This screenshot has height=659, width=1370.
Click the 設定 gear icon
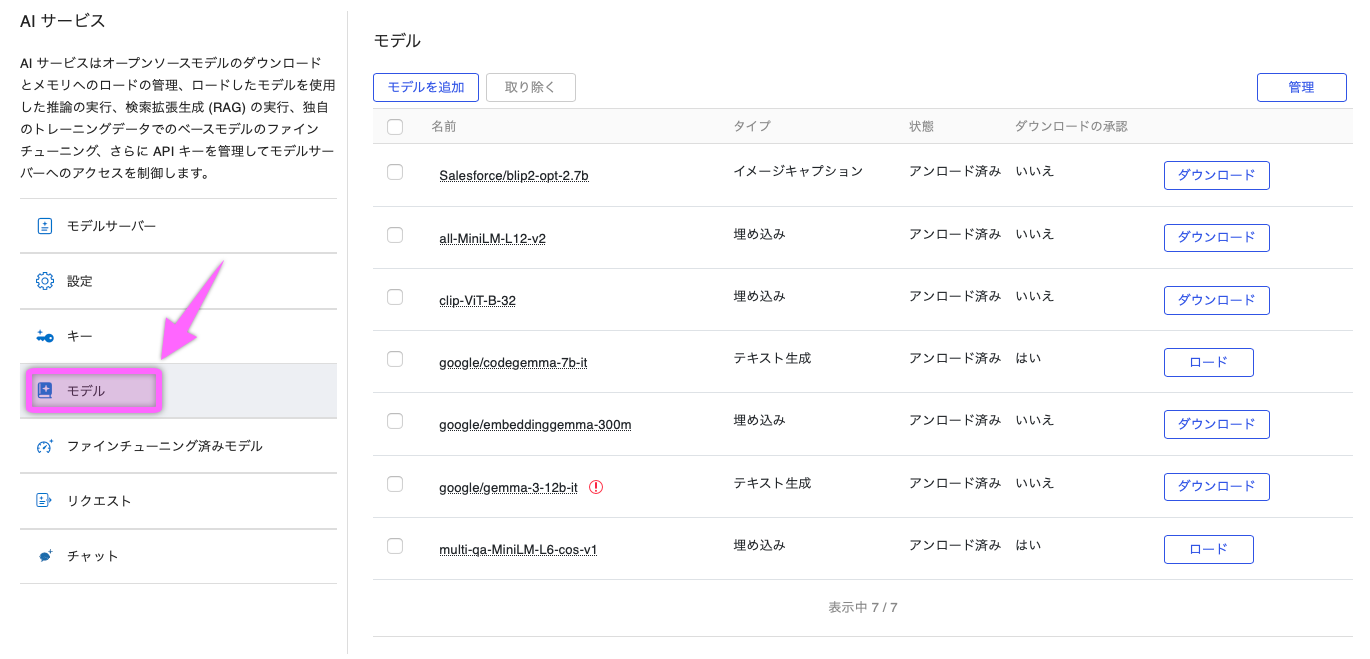(x=44, y=281)
